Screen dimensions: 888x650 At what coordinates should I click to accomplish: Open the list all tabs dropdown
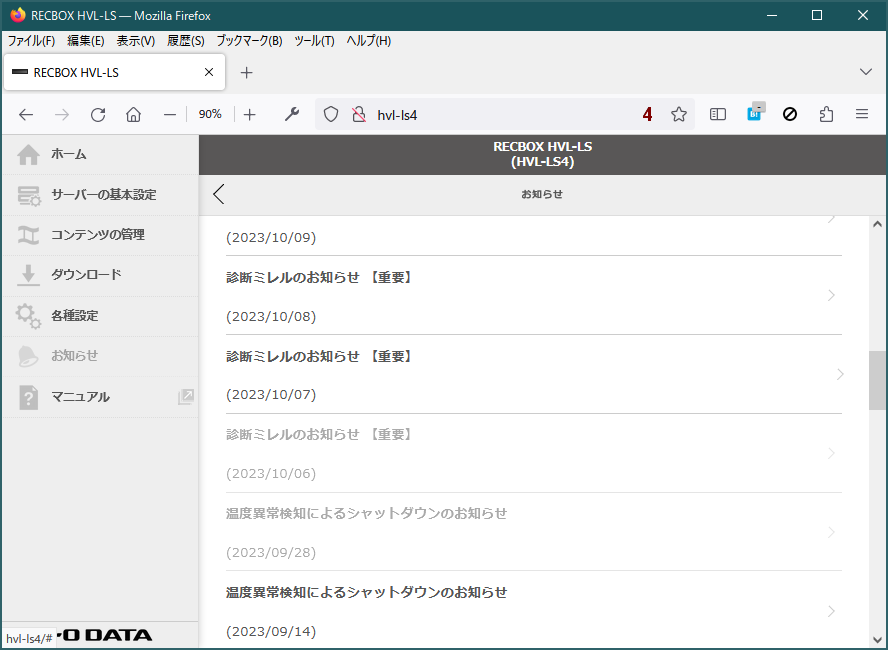click(865, 72)
